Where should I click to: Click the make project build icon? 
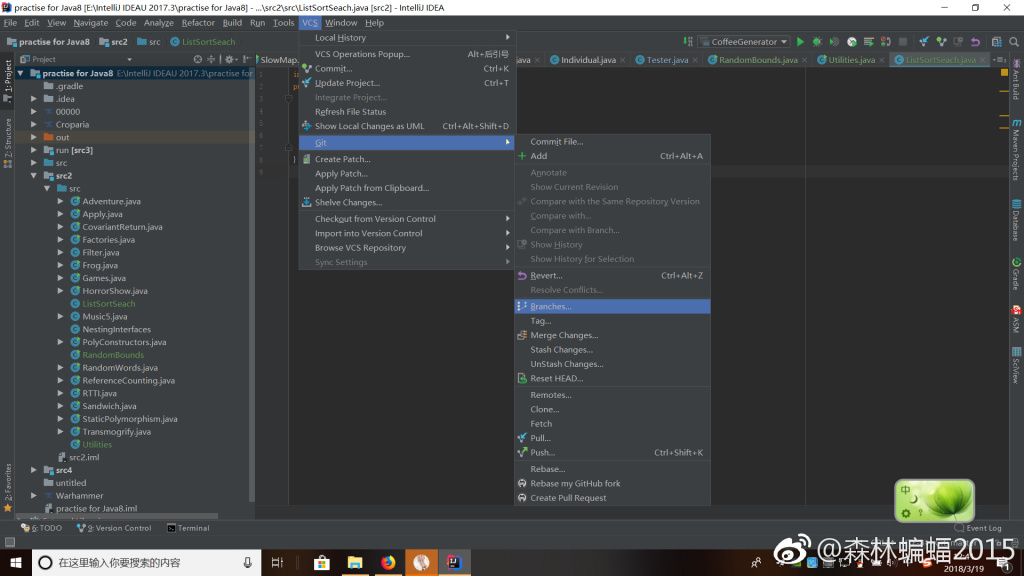688,42
